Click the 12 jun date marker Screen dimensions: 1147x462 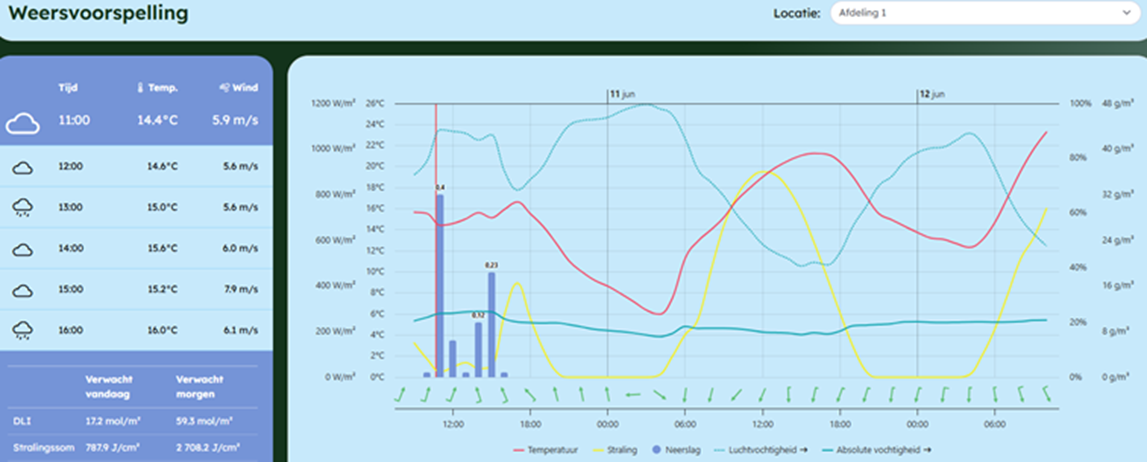931,94
